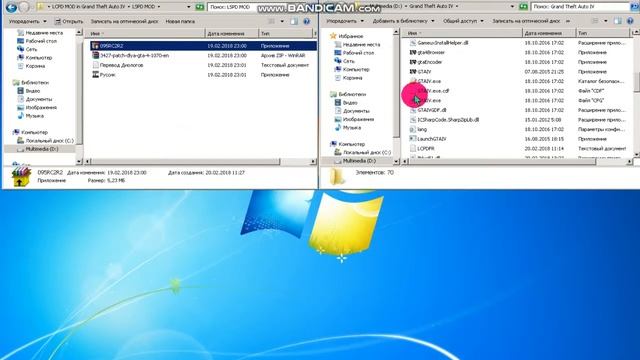The image size is (640, 360).
Task: Open help in the Grand Theft Auto IV window
Action: [x=630, y=21]
